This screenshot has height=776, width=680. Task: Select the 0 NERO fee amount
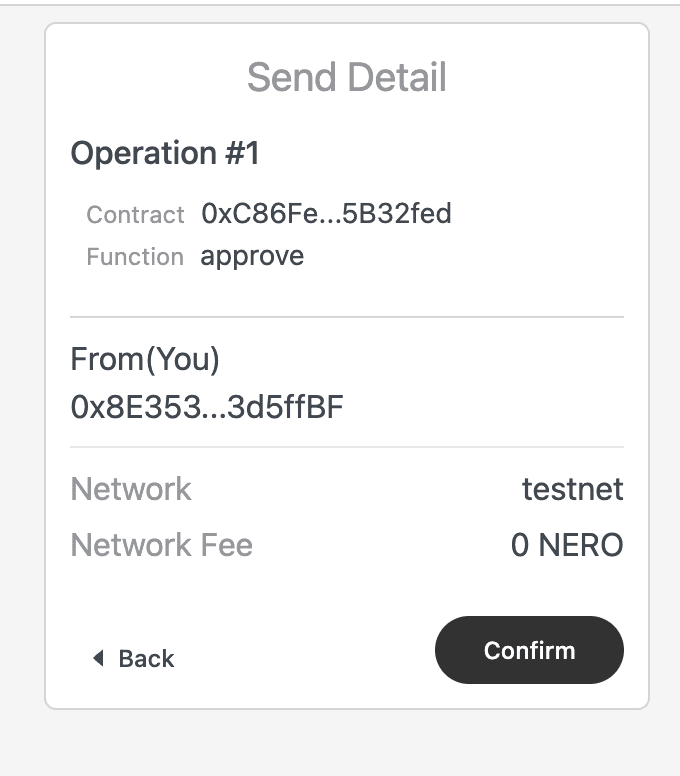(x=566, y=545)
